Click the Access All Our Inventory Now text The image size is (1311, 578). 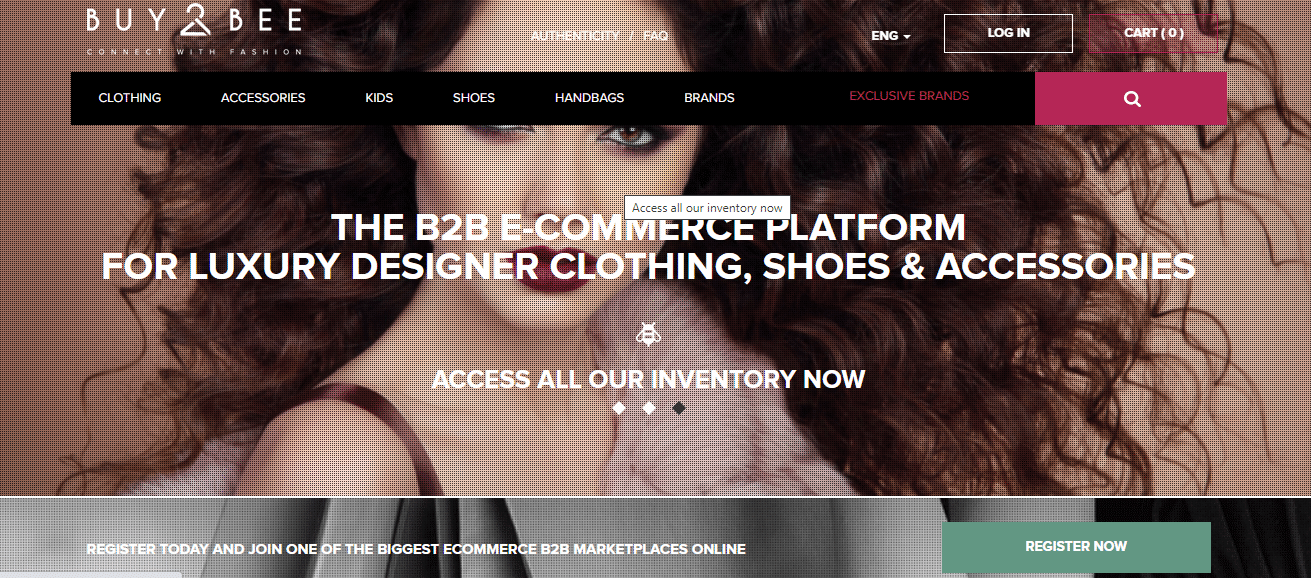[648, 380]
